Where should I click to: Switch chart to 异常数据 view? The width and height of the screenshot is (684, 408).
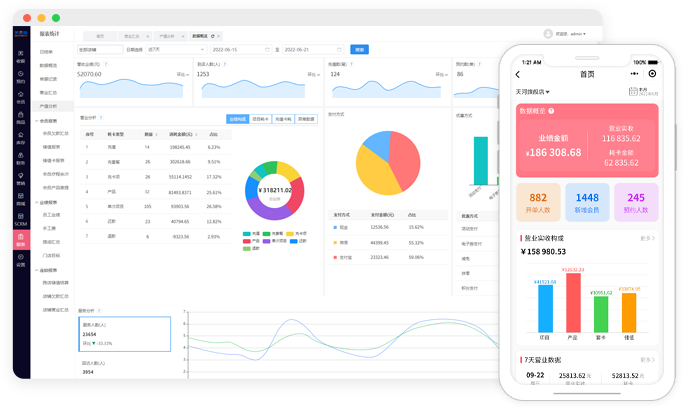305,117
